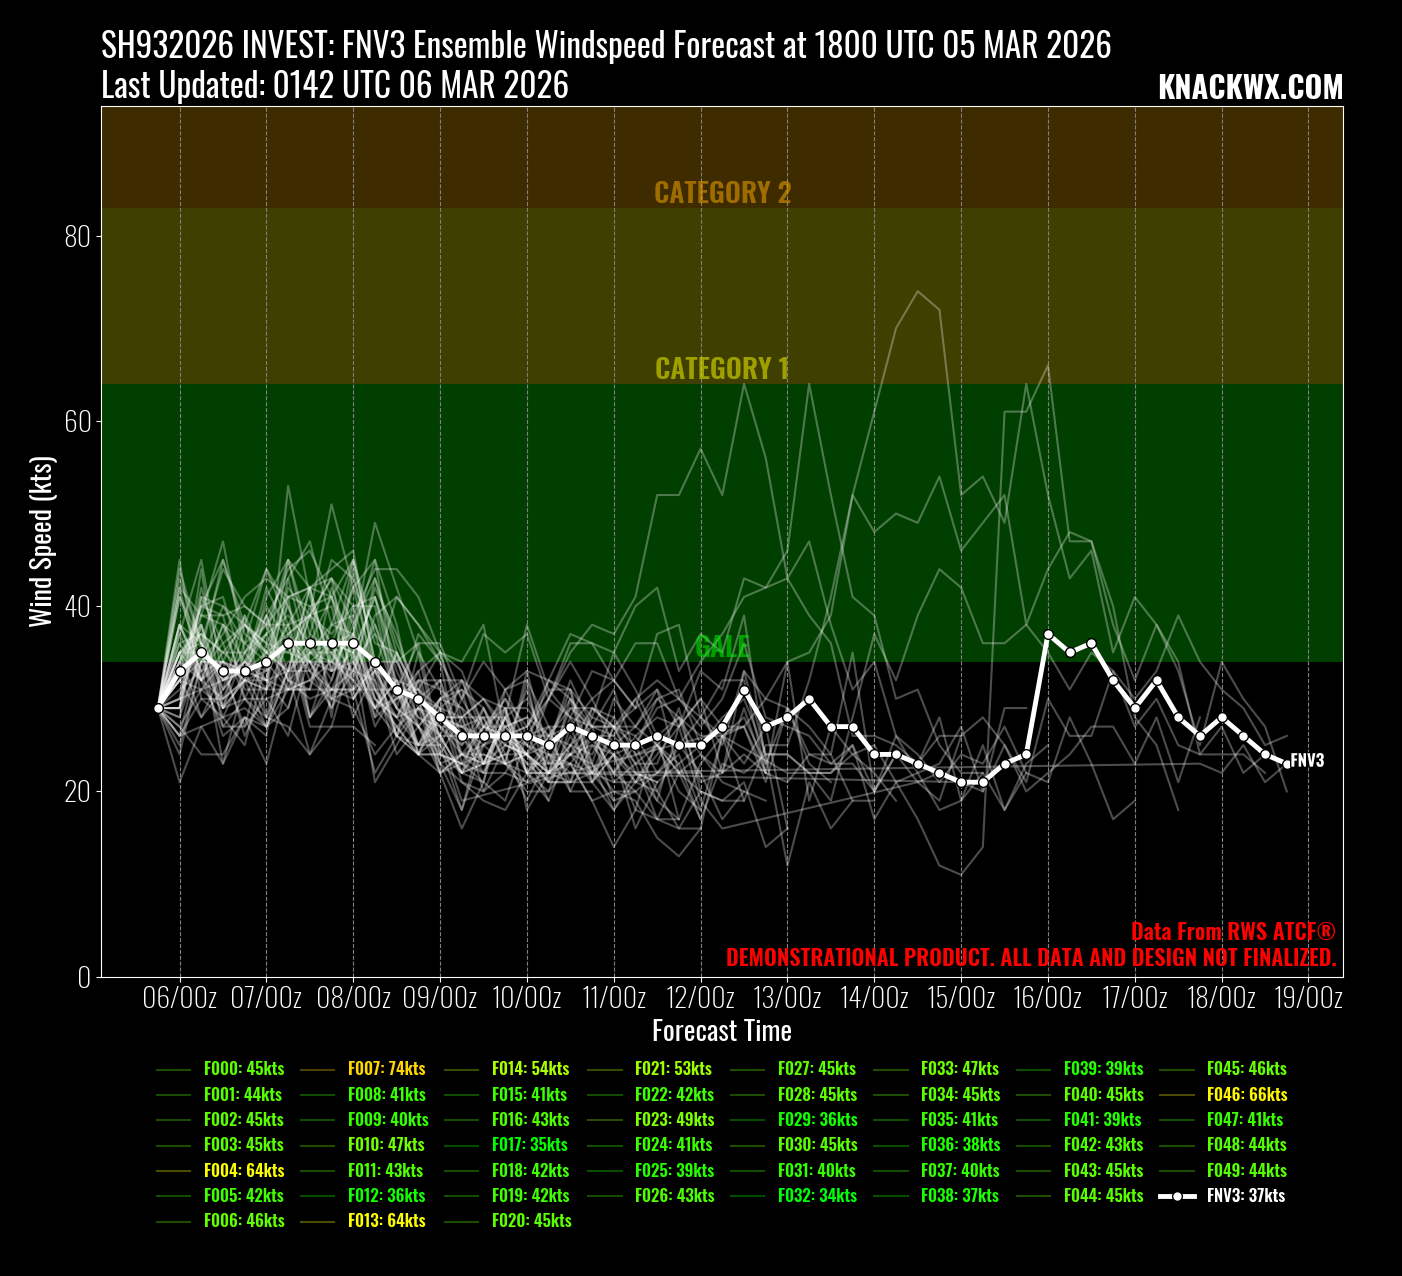
Task: Click the CATEGORY 2 band label
Action: click(x=722, y=193)
